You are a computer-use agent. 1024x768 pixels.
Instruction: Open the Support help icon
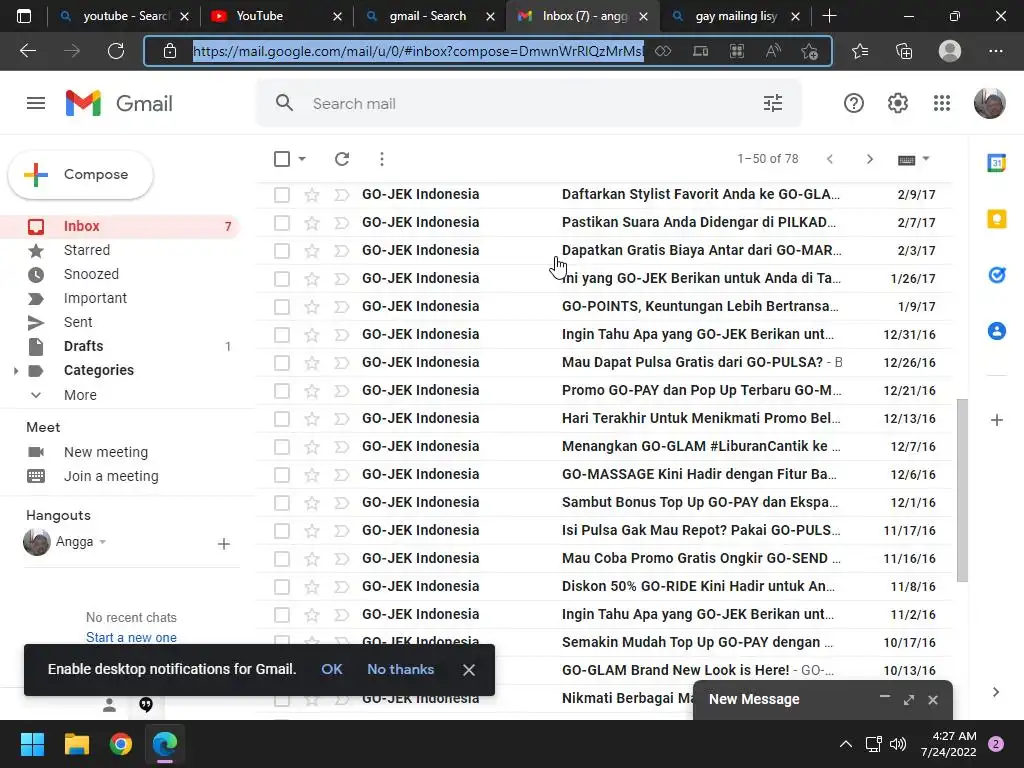click(854, 103)
